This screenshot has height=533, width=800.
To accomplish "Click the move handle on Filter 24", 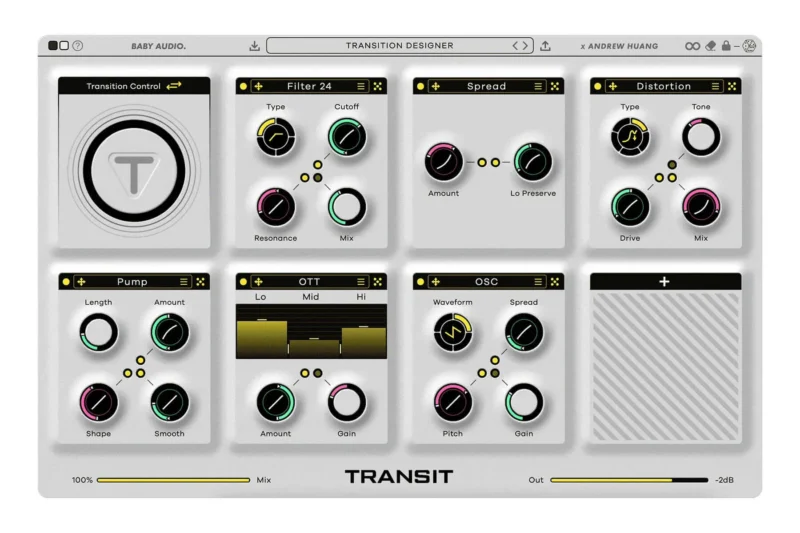I will 259,86.
